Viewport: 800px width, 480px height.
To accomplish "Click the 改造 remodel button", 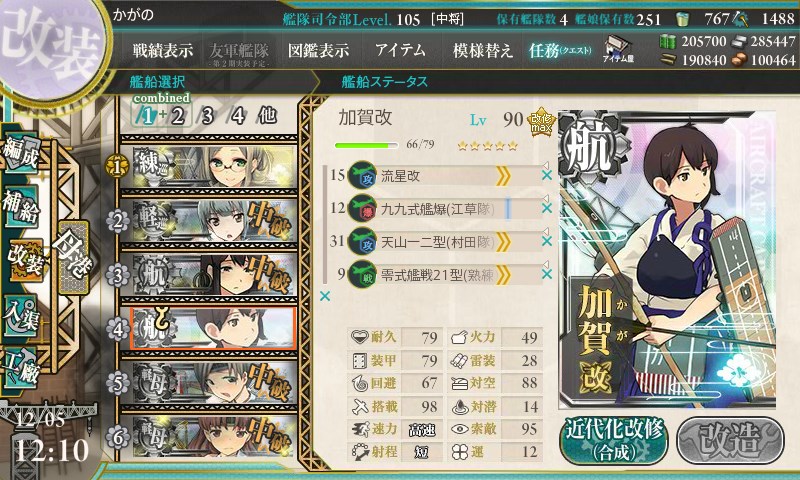I will [730, 441].
